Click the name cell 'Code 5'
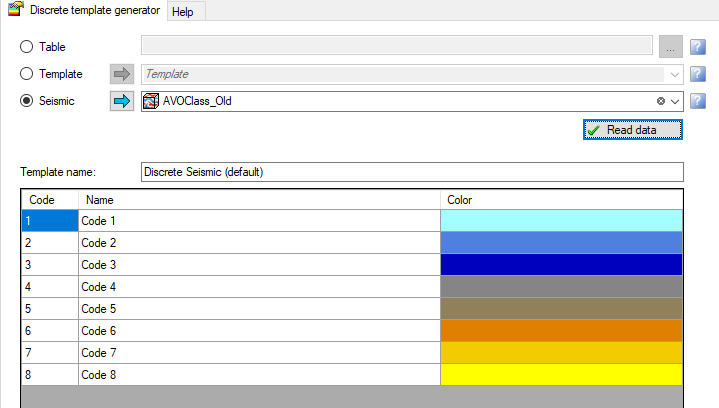Viewport: 719px width, 408px height. pyautogui.click(x=259, y=309)
